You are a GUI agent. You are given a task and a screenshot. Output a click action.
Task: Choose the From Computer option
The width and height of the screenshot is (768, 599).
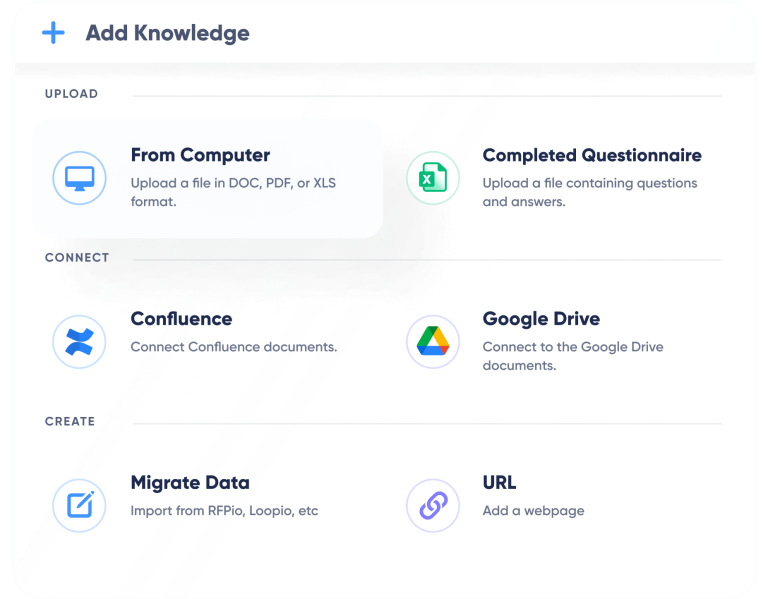[200, 156]
